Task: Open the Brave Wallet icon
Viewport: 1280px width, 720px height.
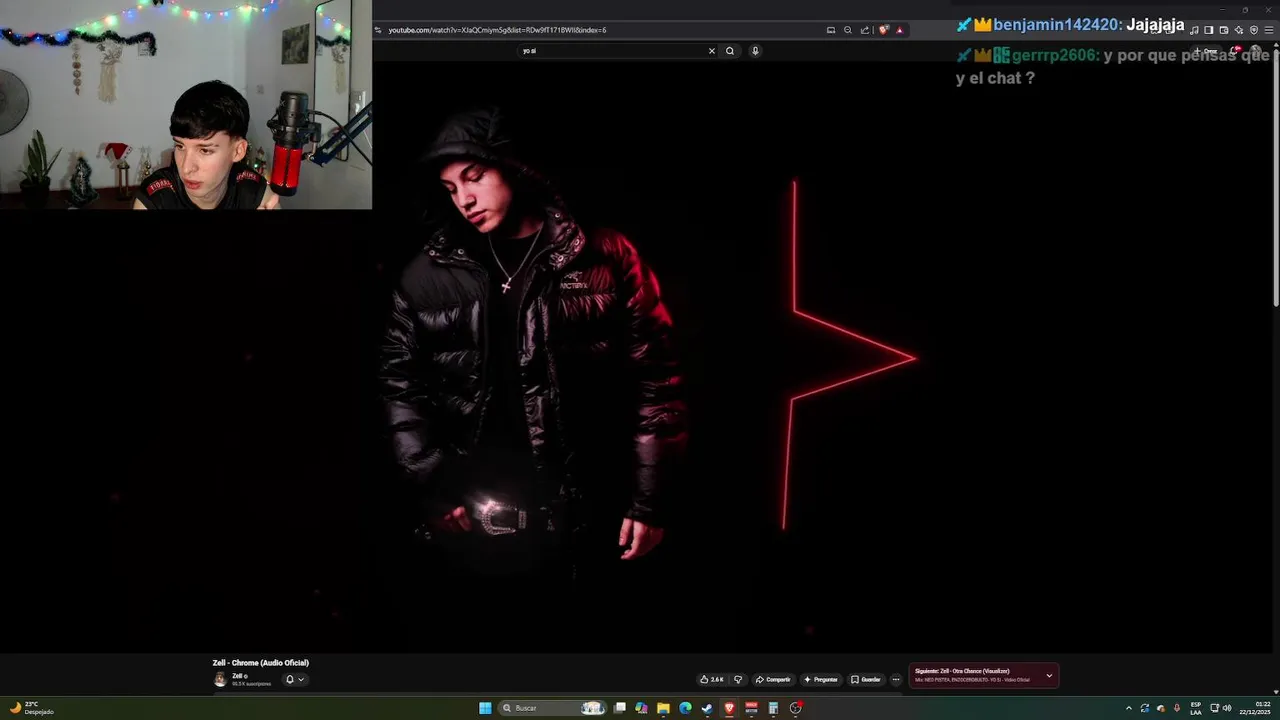Action: click(x=1224, y=30)
